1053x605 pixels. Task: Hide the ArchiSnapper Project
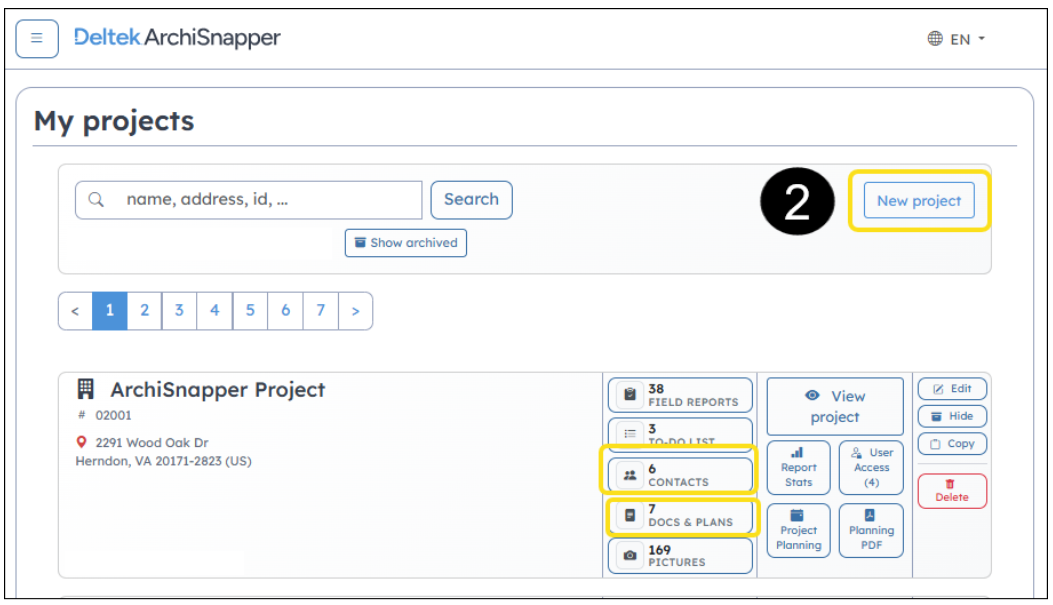[x=952, y=416]
